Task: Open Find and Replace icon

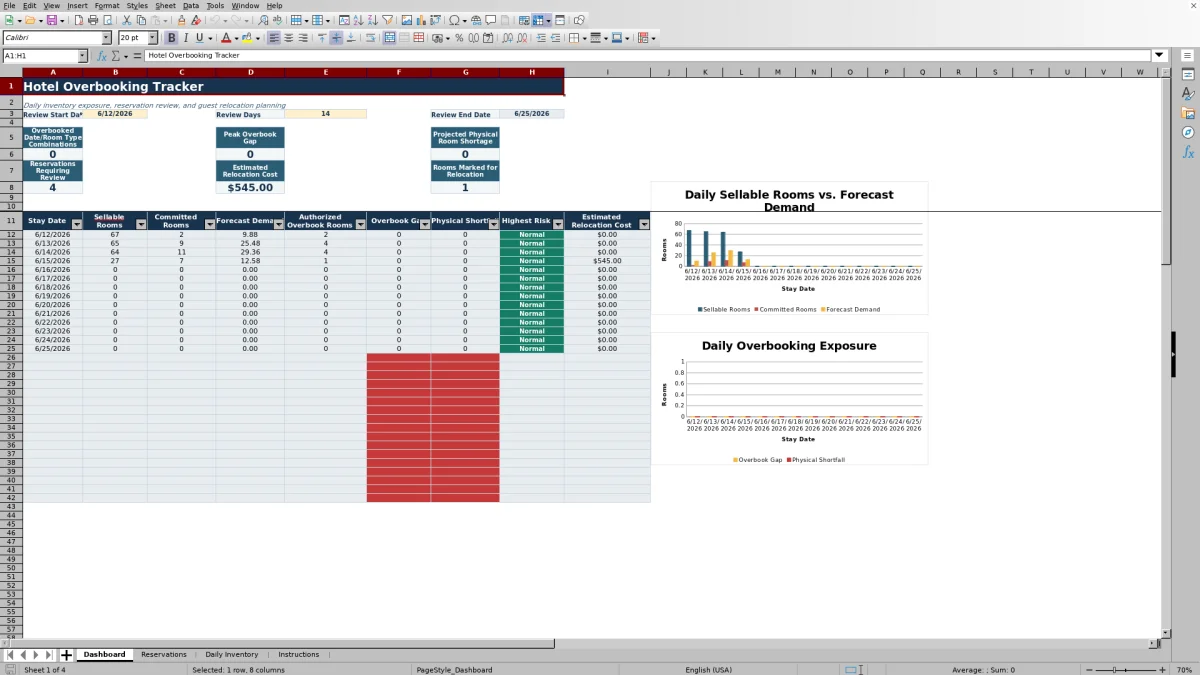Action: 263,20
